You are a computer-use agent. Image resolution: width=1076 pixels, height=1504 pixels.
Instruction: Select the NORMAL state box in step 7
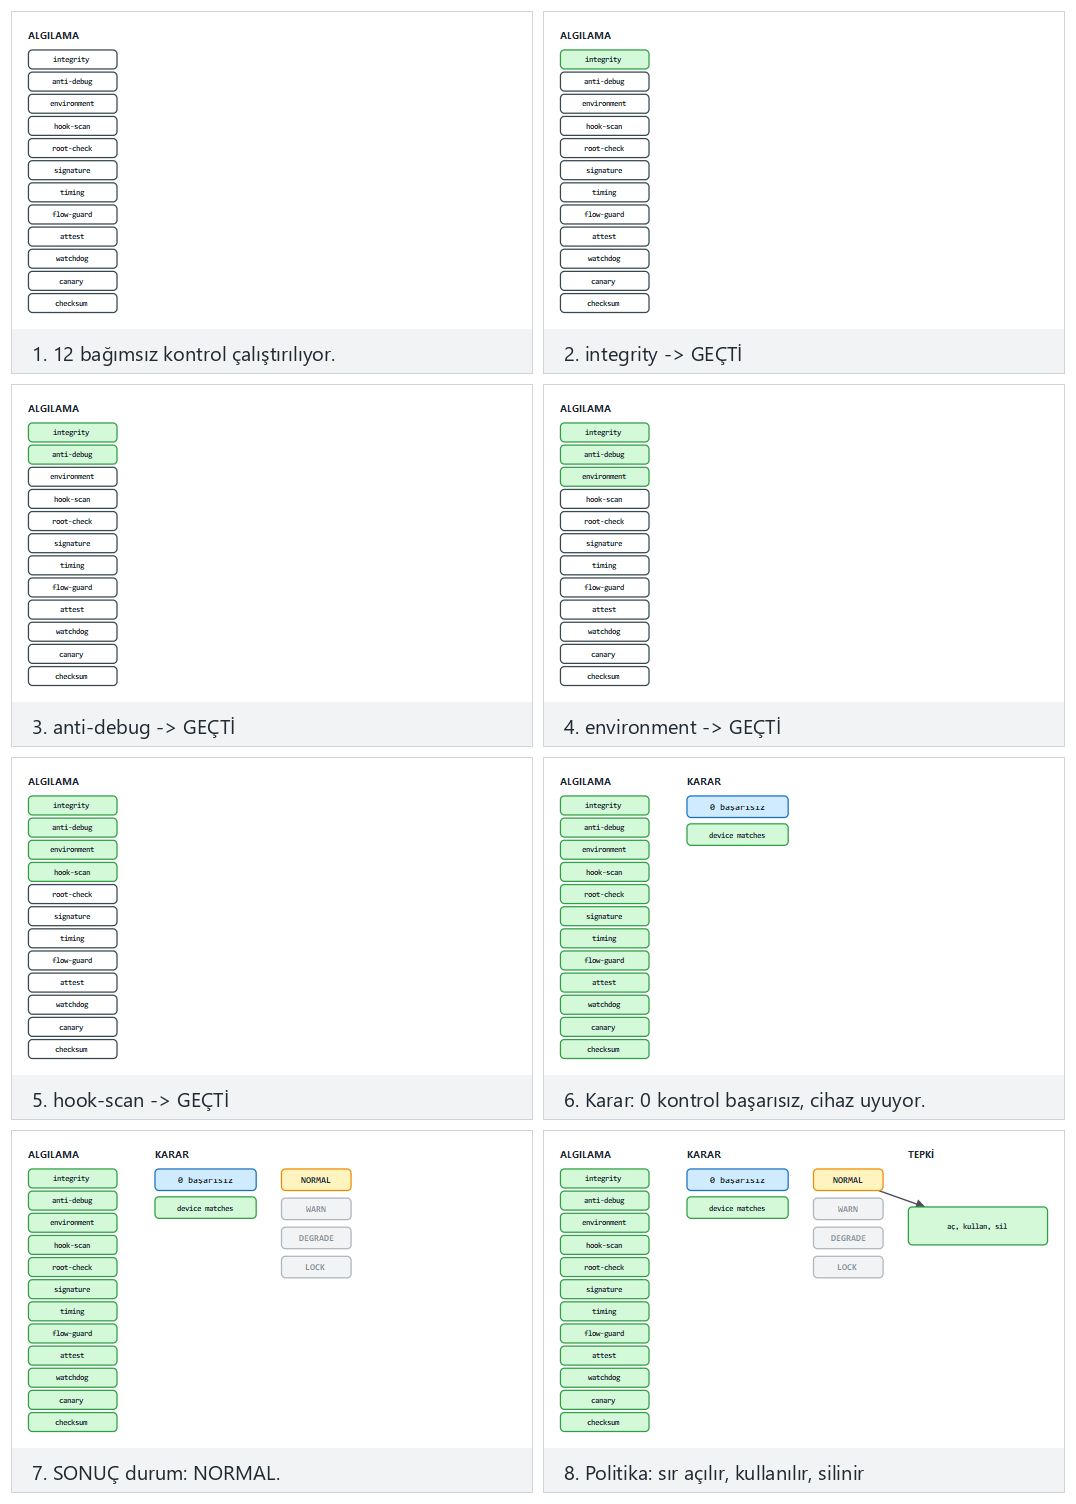[x=316, y=1180]
